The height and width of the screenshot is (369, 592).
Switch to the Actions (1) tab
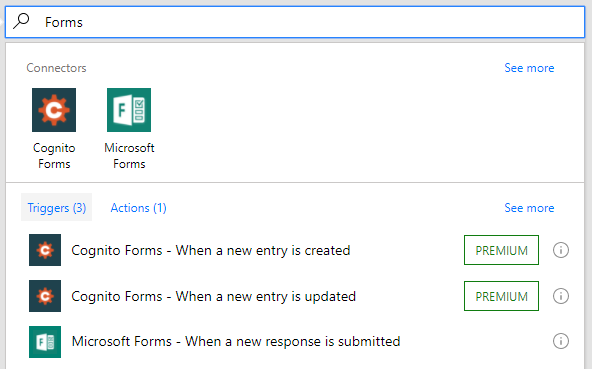point(138,207)
